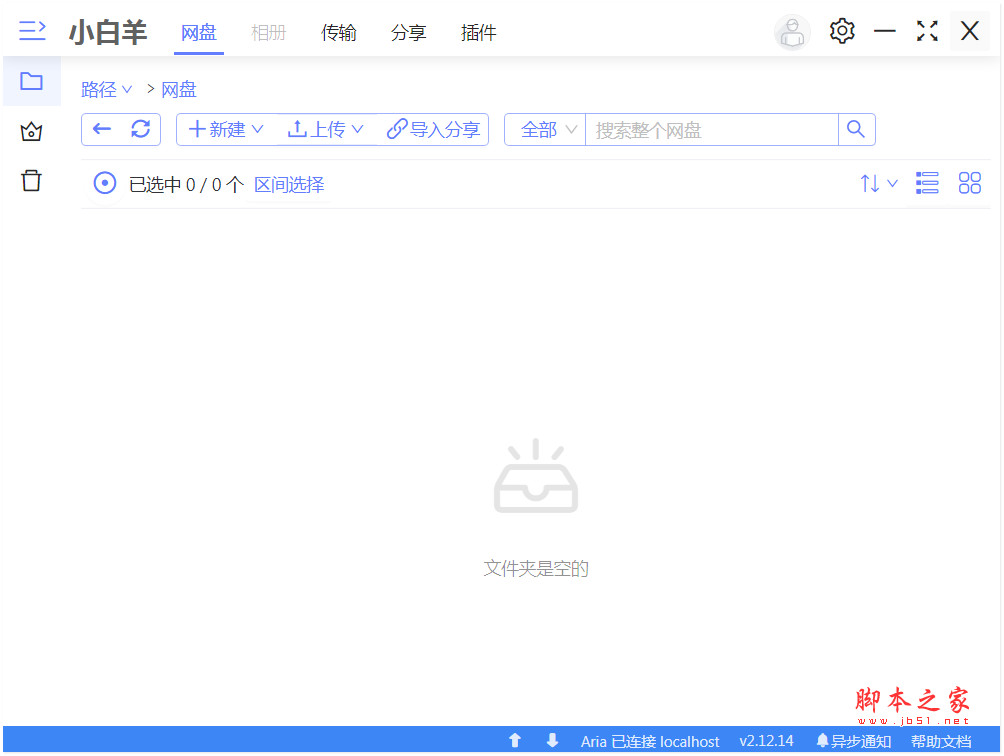Screen dimensions: 1004x756
Task: Focus the 搜索整个网盘 search field
Action: coord(711,130)
